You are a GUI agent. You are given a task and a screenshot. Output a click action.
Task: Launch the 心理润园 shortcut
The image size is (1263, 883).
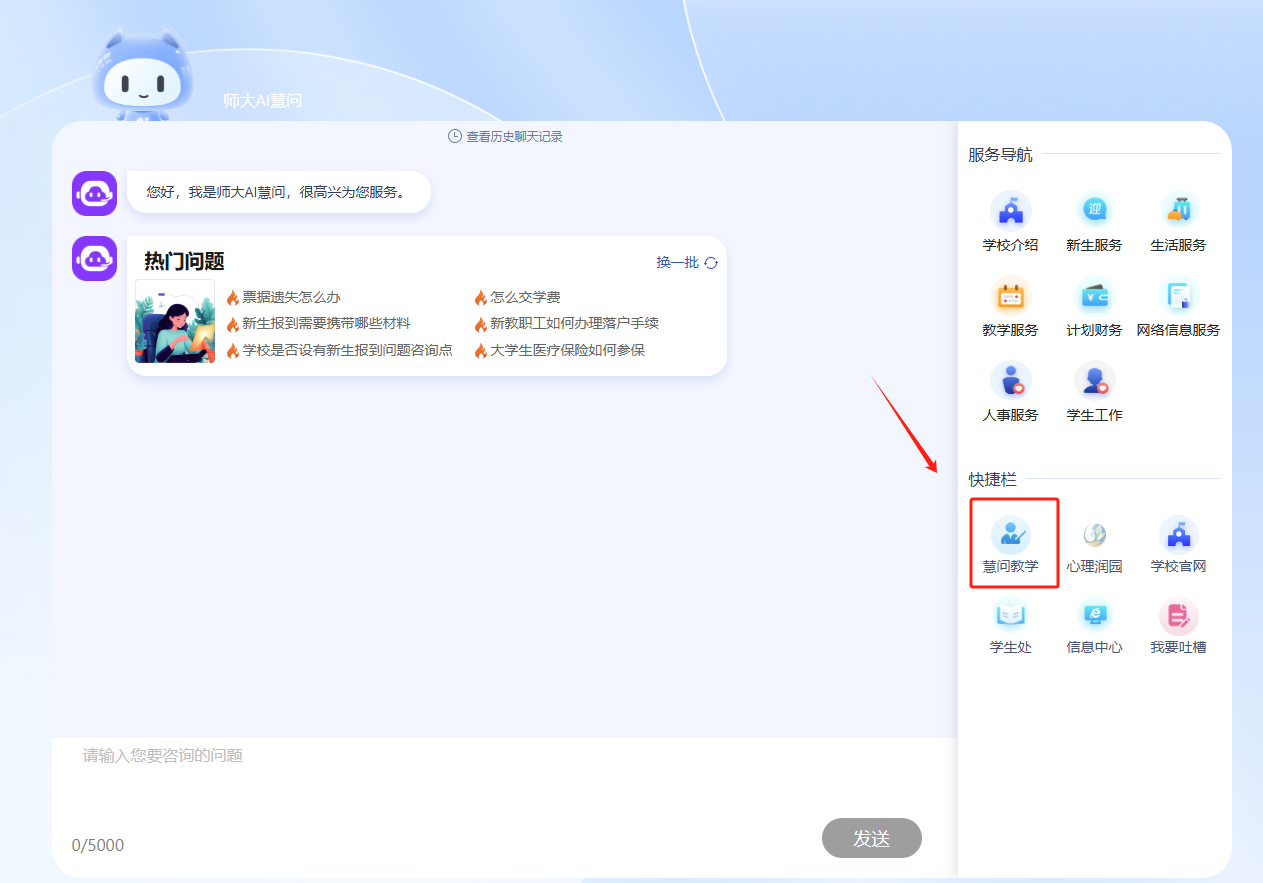click(1094, 544)
